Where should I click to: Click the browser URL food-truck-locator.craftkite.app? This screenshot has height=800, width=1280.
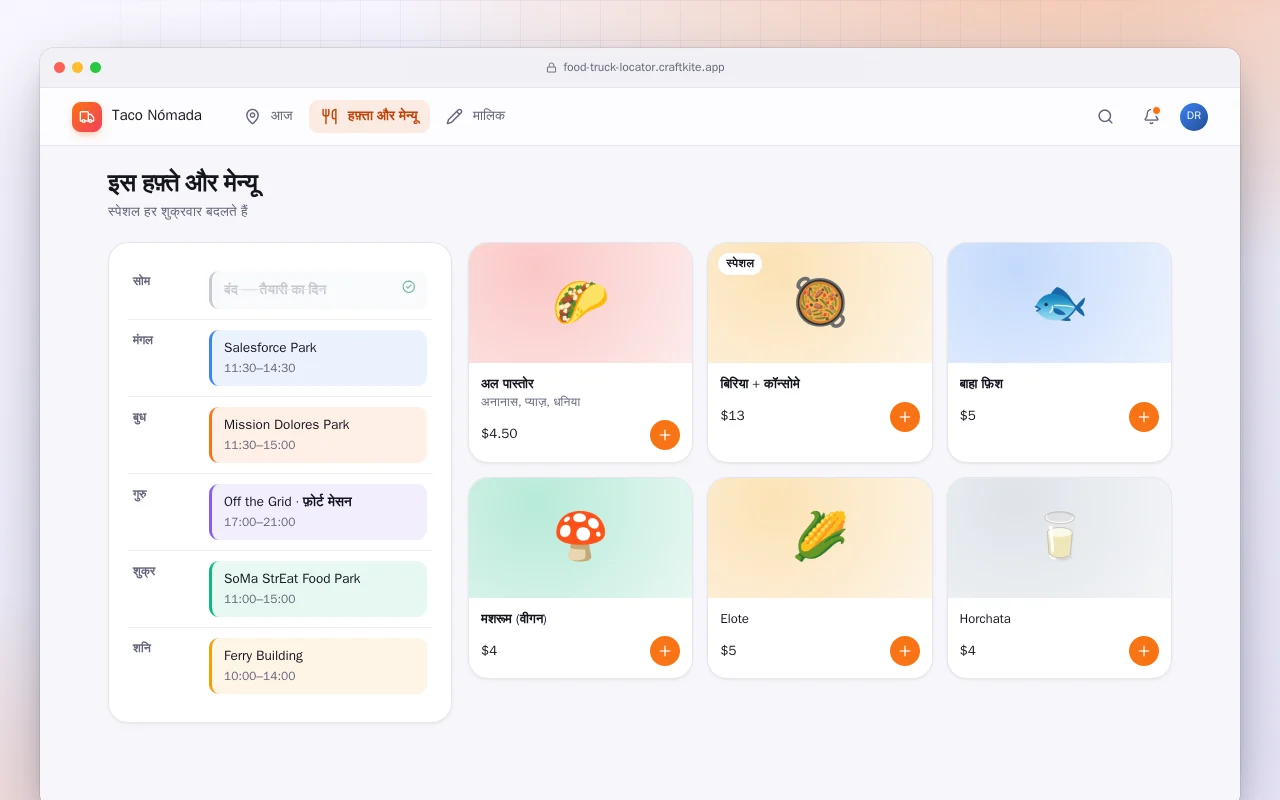coord(644,68)
